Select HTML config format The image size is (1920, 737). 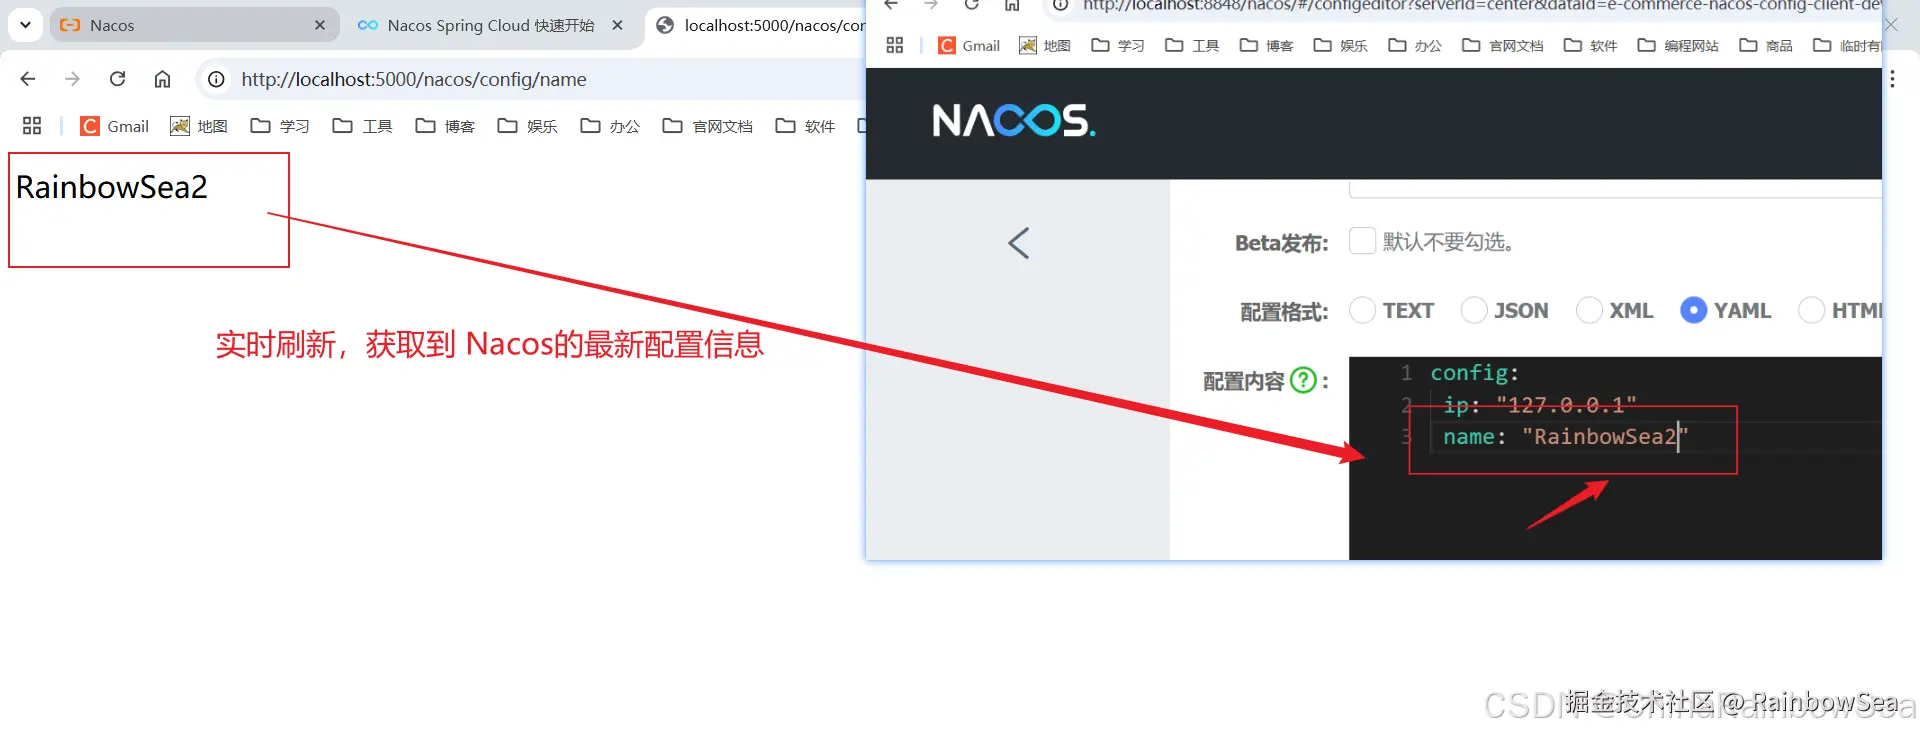click(1811, 311)
